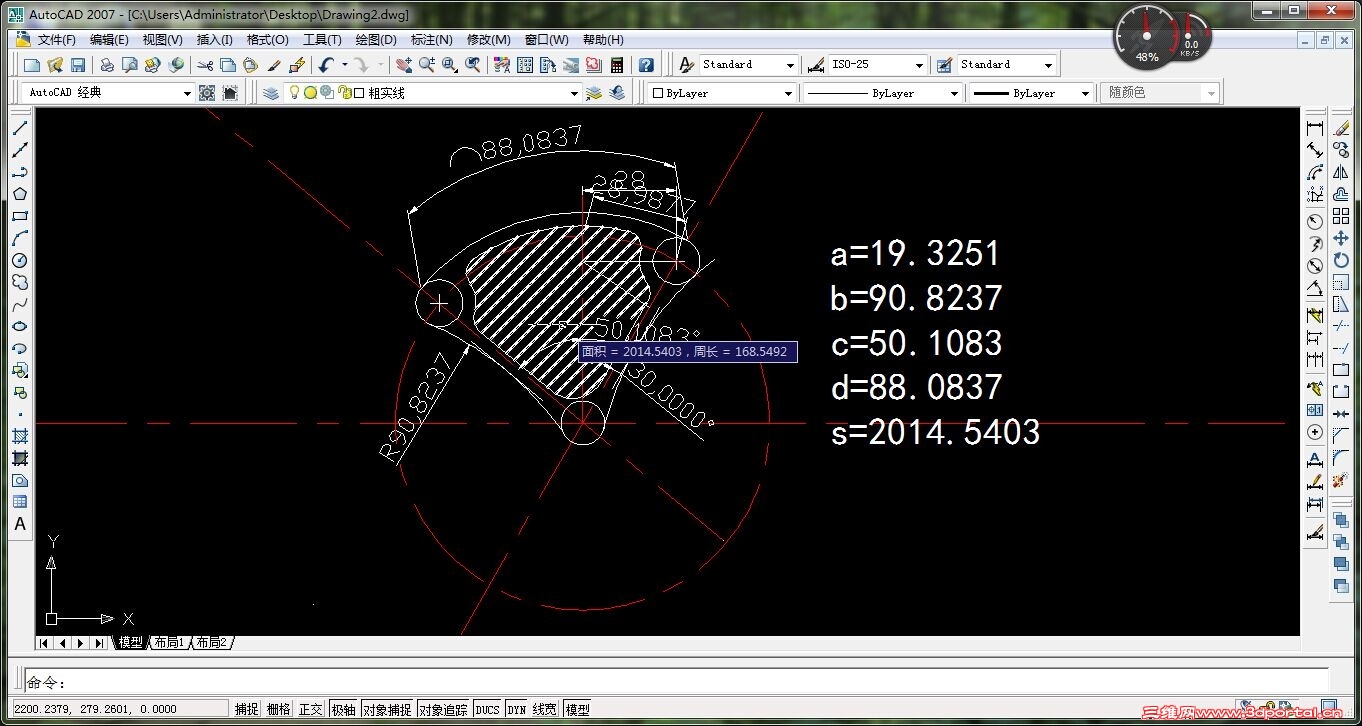
Task: Click the Plot (print) icon
Action: coord(107,65)
